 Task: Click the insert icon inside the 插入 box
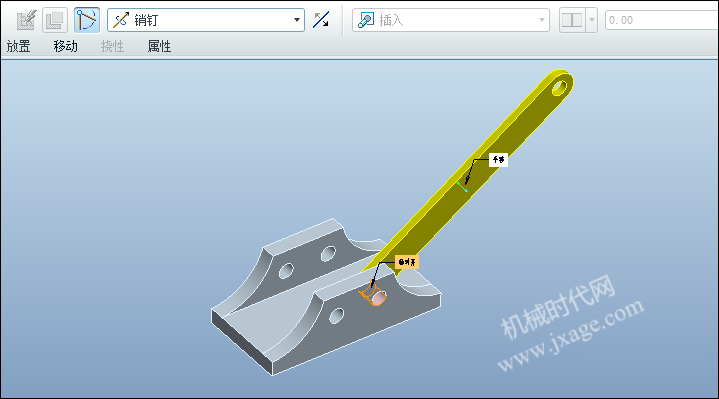[365, 20]
